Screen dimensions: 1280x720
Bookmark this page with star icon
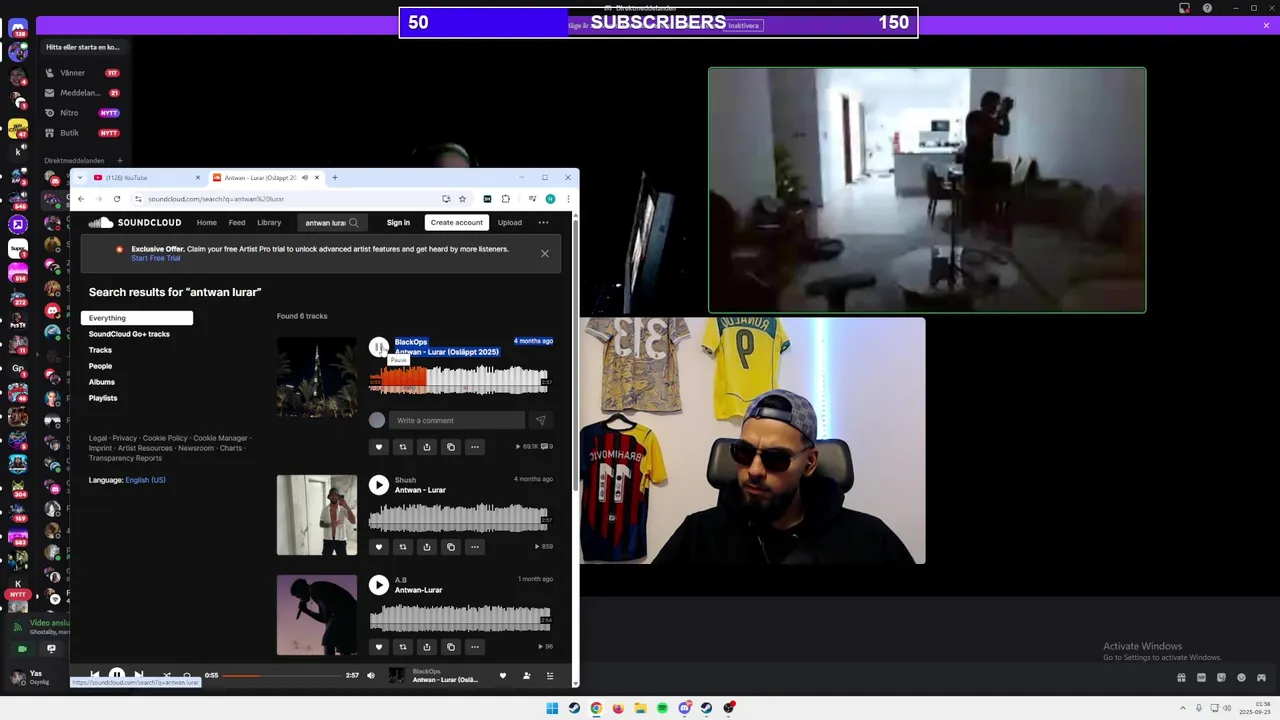tap(462, 199)
